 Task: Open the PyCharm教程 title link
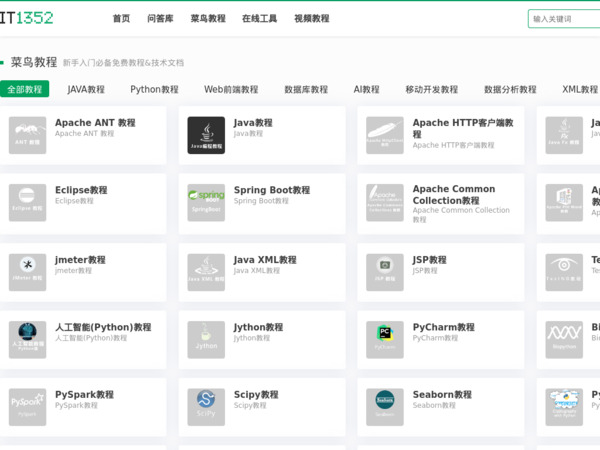[x=443, y=327]
